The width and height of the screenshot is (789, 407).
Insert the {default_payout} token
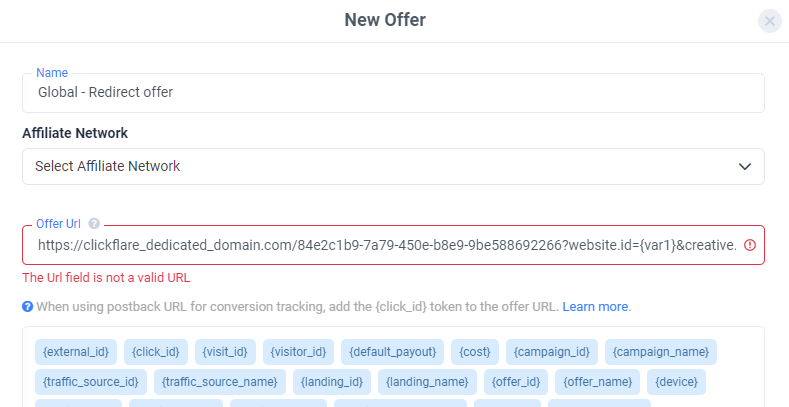pyautogui.click(x=393, y=351)
